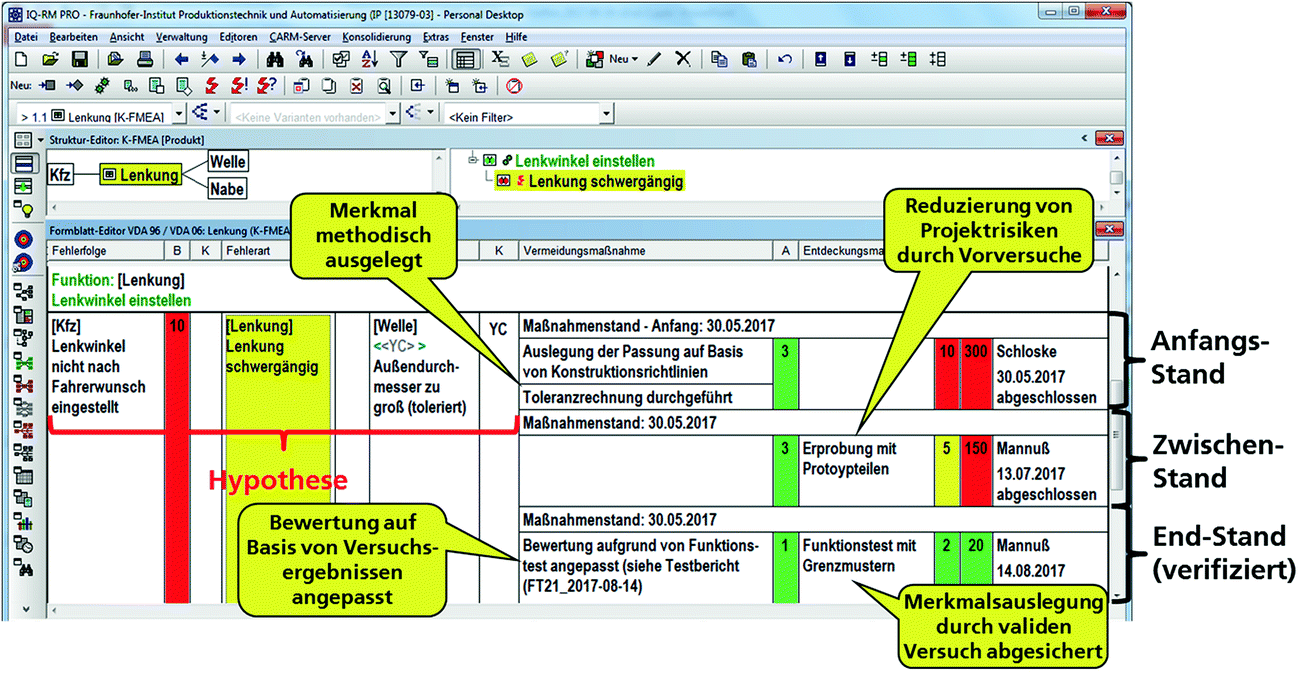Screen dimensions: 1299x673
Task: Click the red prohibition circle icon
Action: pos(514,85)
